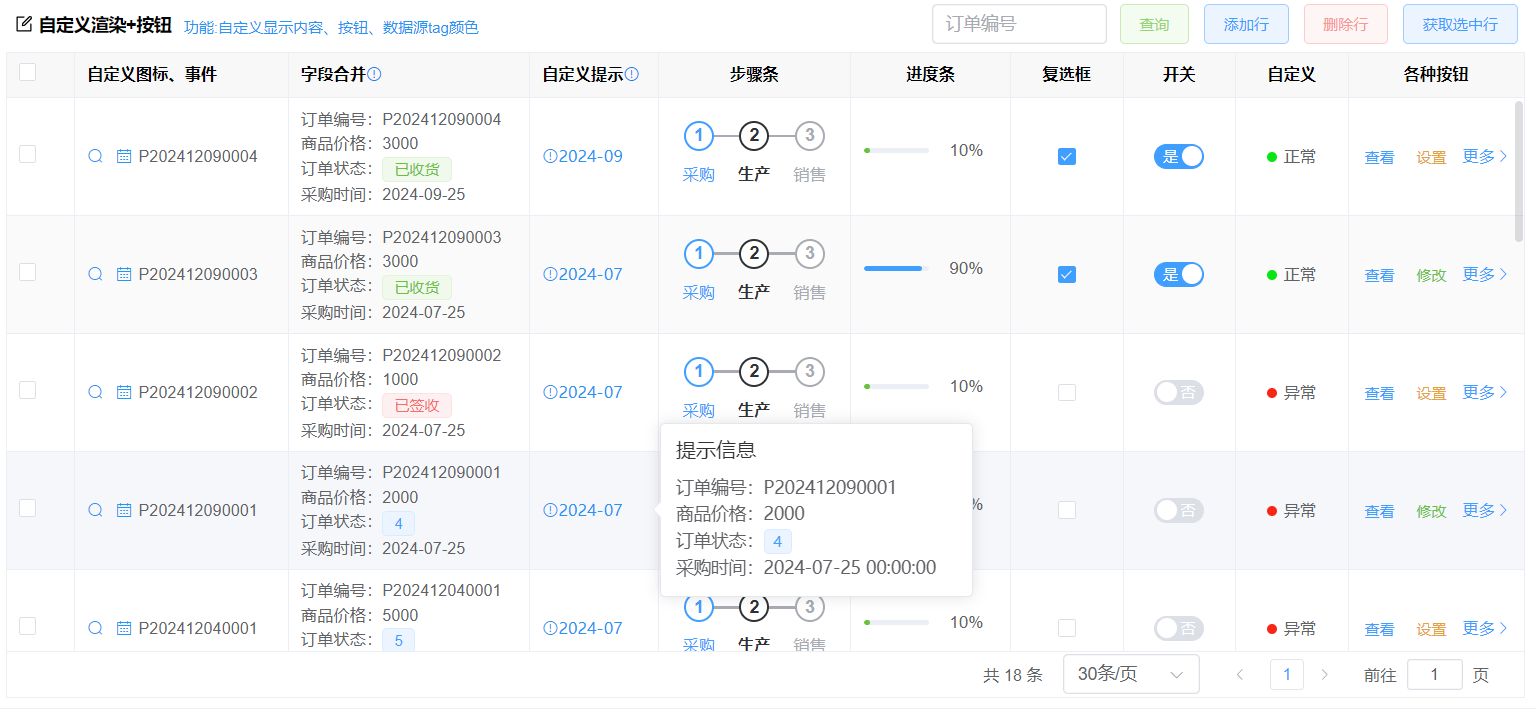The width and height of the screenshot is (1536, 709).
Task: Click step 1 采购 circle in first row
Action: click(x=698, y=136)
